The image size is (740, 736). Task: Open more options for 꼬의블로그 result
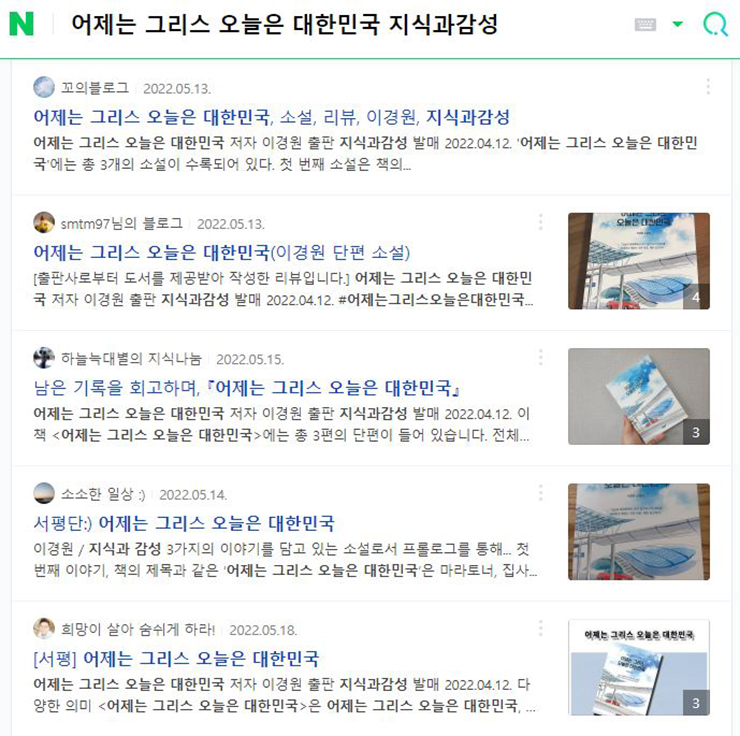(708, 86)
